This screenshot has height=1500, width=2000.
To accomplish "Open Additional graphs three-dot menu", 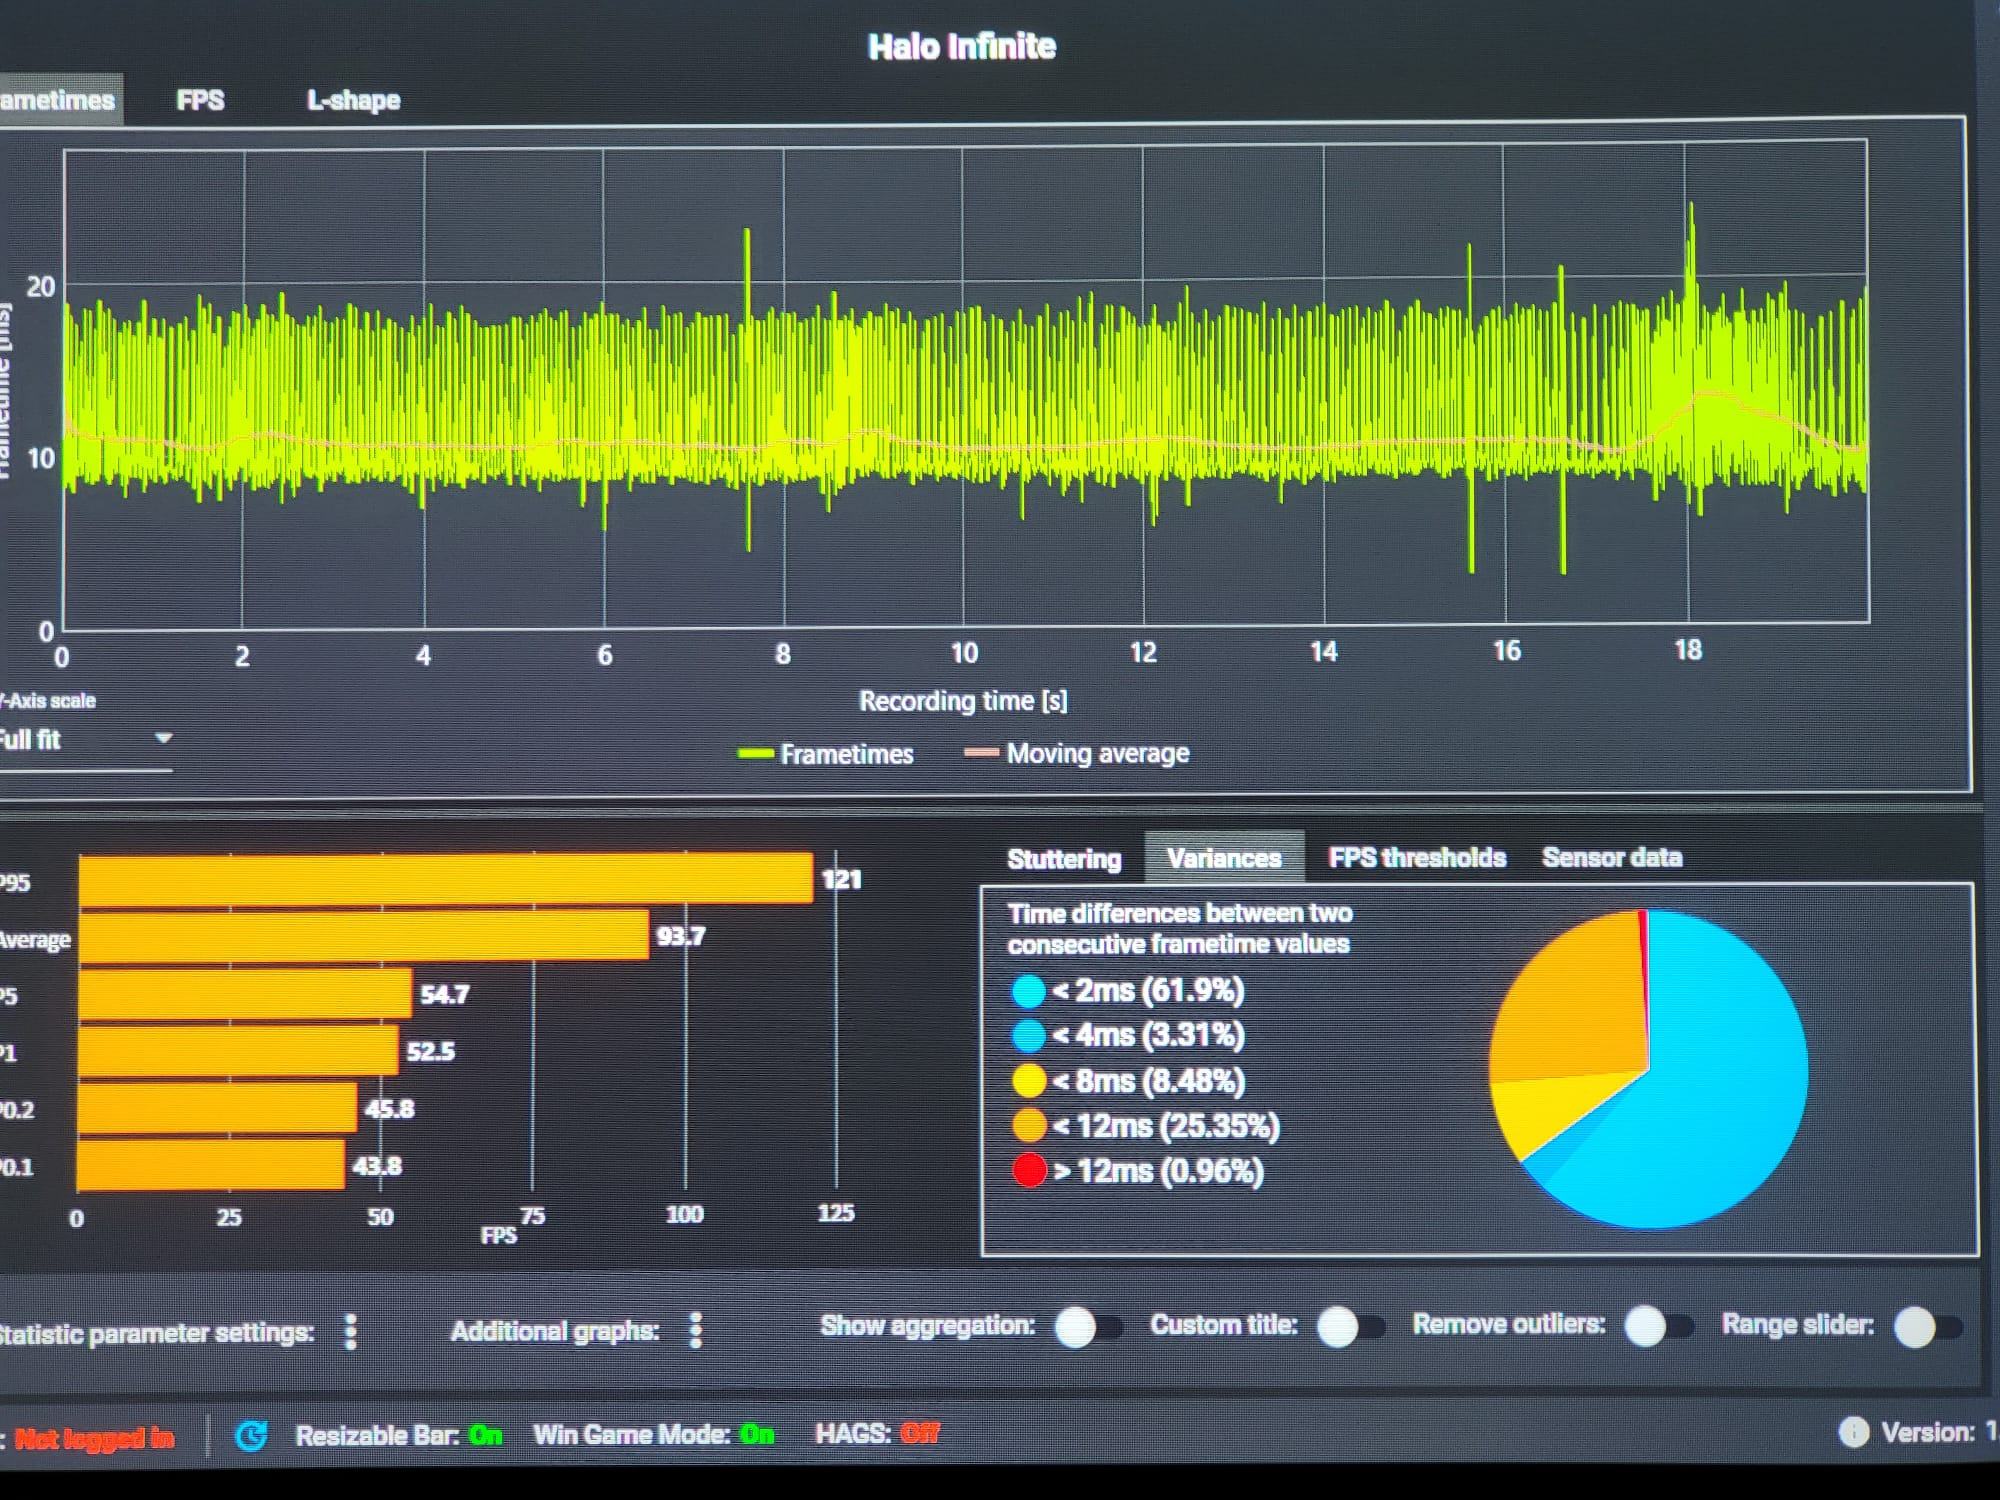I will tap(696, 1330).
